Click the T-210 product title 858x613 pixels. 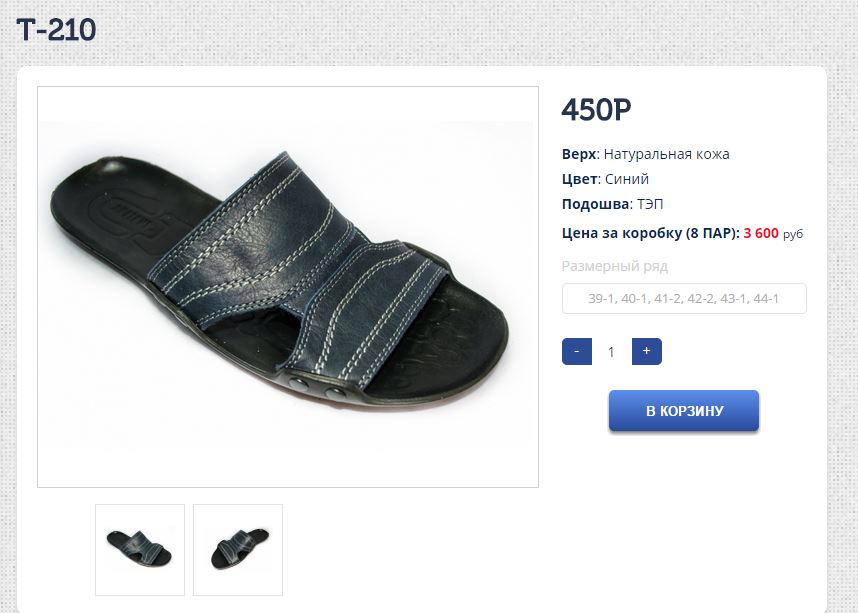coord(56,31)
